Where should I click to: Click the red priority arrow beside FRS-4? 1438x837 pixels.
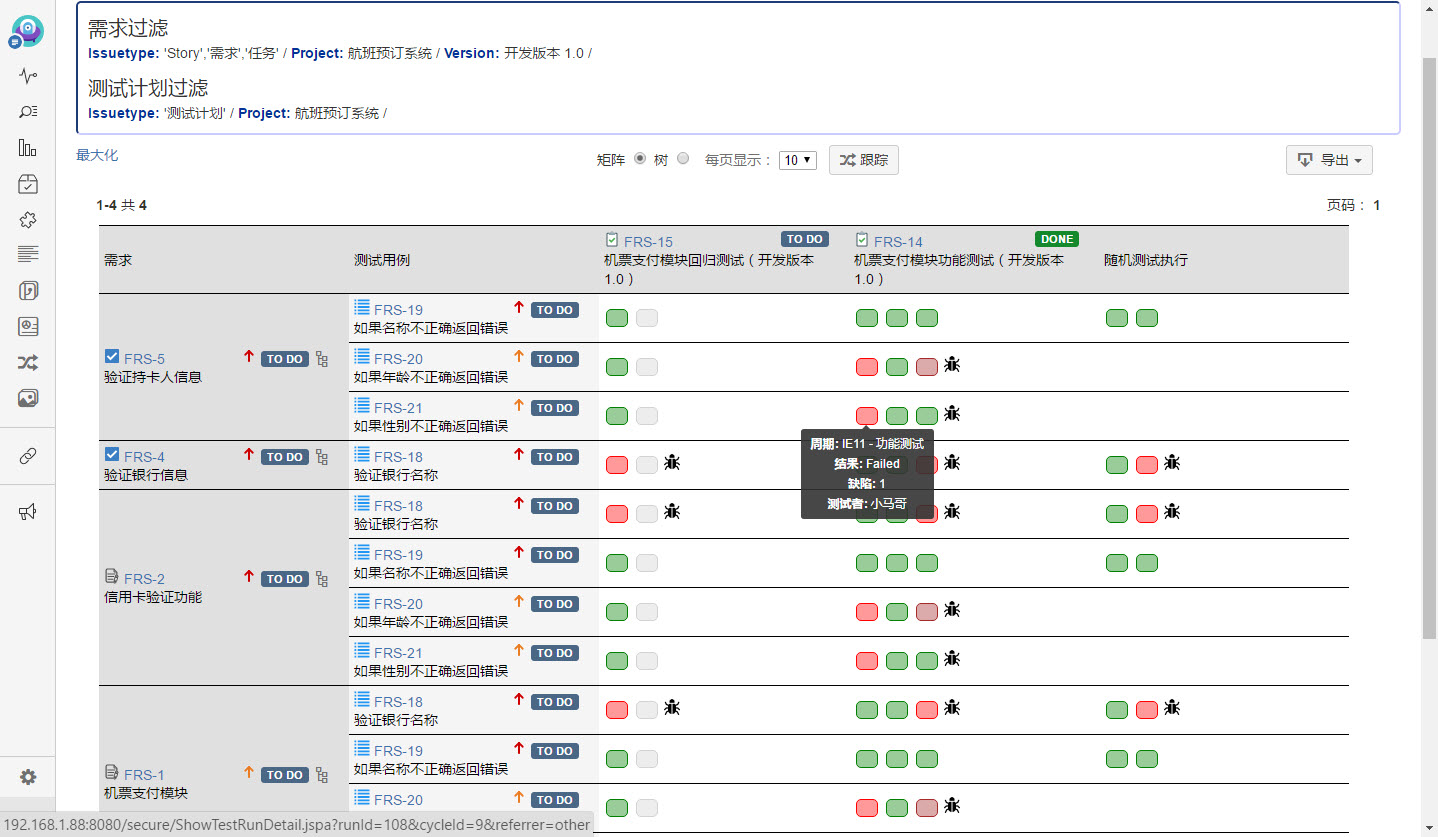[249, 455]
